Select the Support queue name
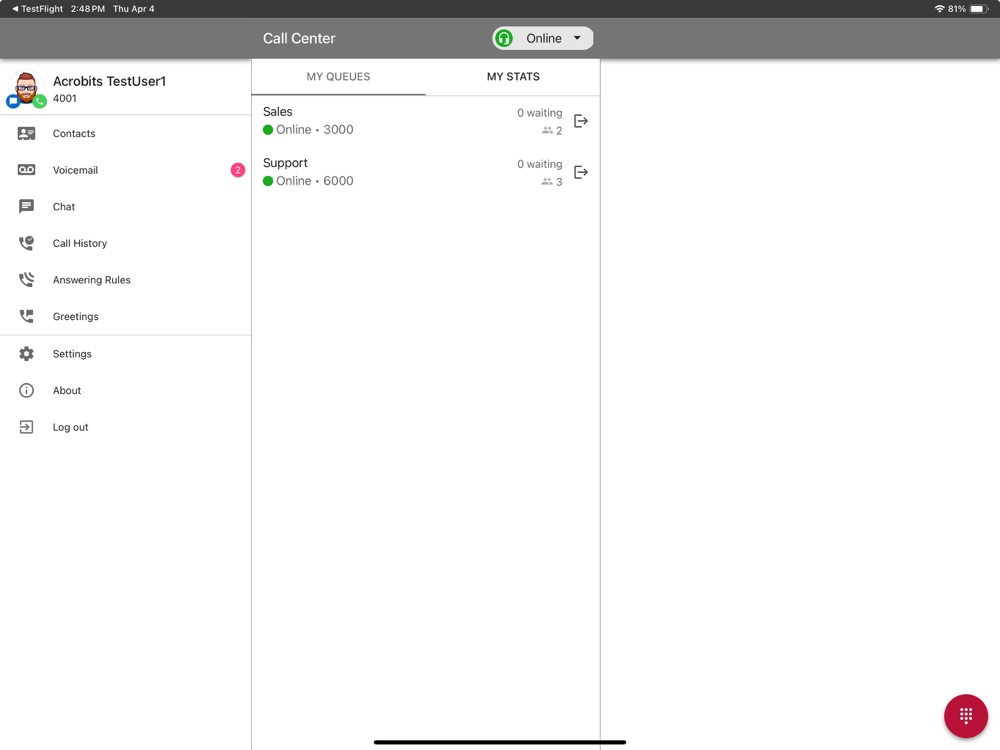The image size is (1000, 750). pyautogui.click(x=285, y=163)
